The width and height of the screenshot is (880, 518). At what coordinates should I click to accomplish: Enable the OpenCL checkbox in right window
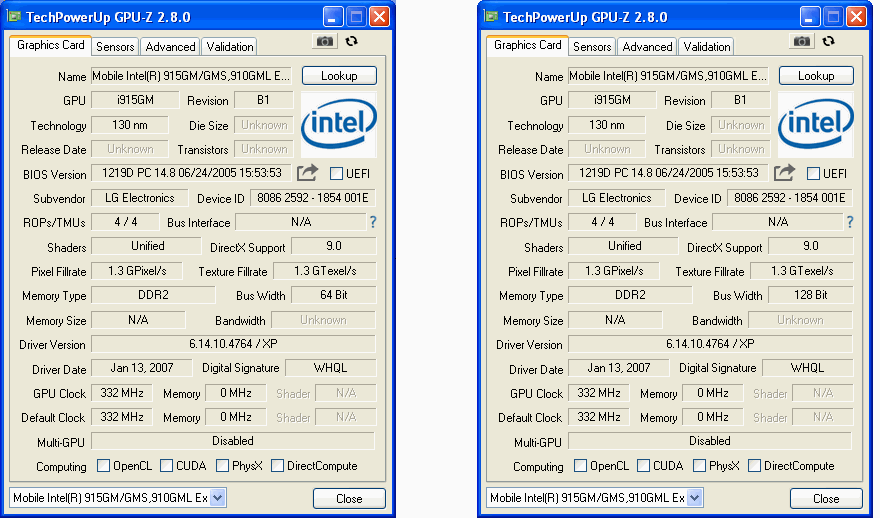click(581, 466)
